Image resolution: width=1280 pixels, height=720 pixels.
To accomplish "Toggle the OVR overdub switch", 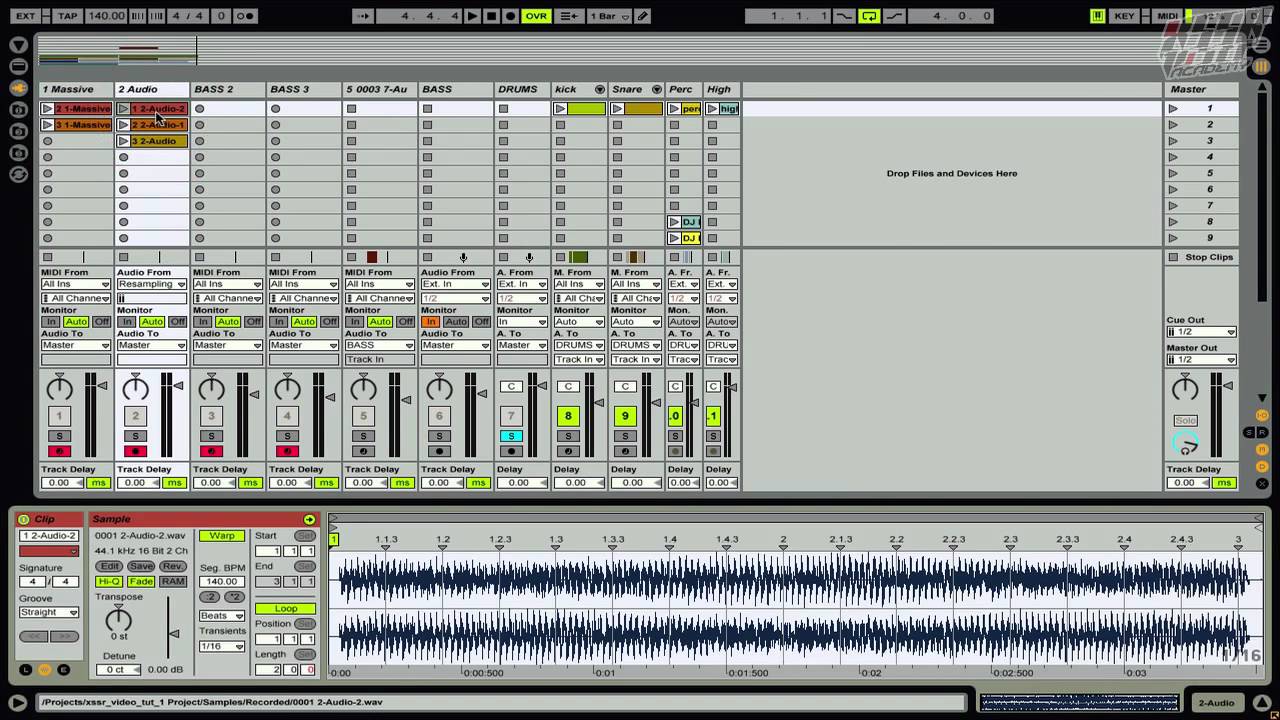I will click(536, 16).
